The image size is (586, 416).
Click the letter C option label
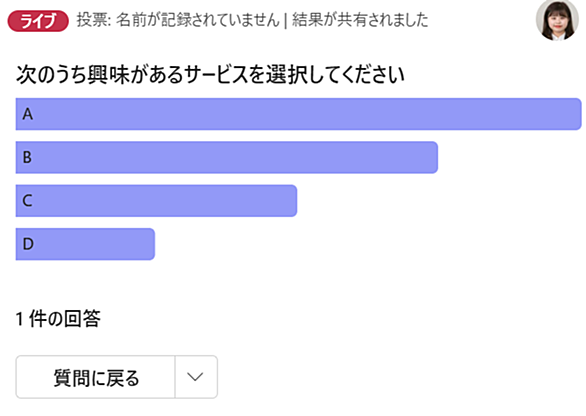pyautogui.click(x=27, y=201)
